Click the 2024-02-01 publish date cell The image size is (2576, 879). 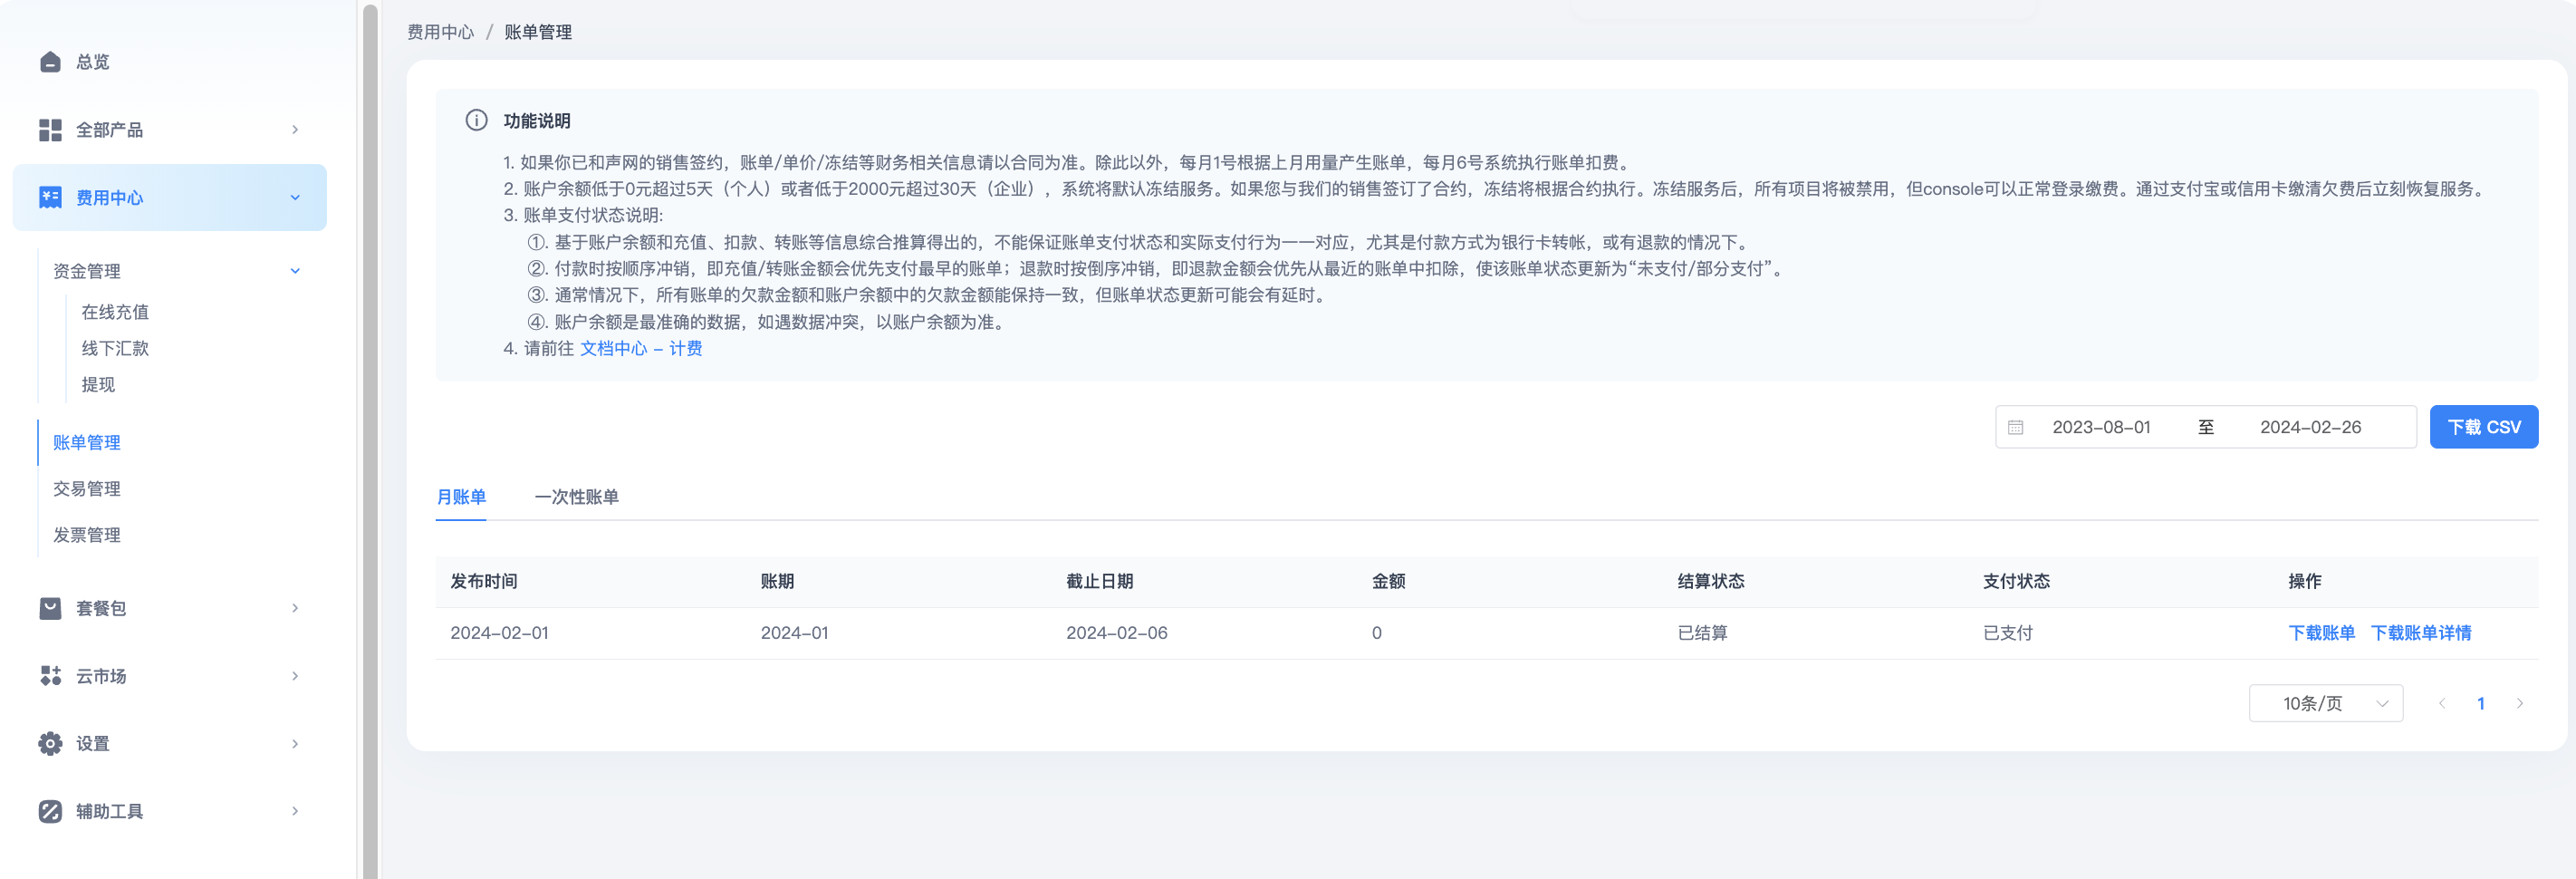tap(499, 633)
